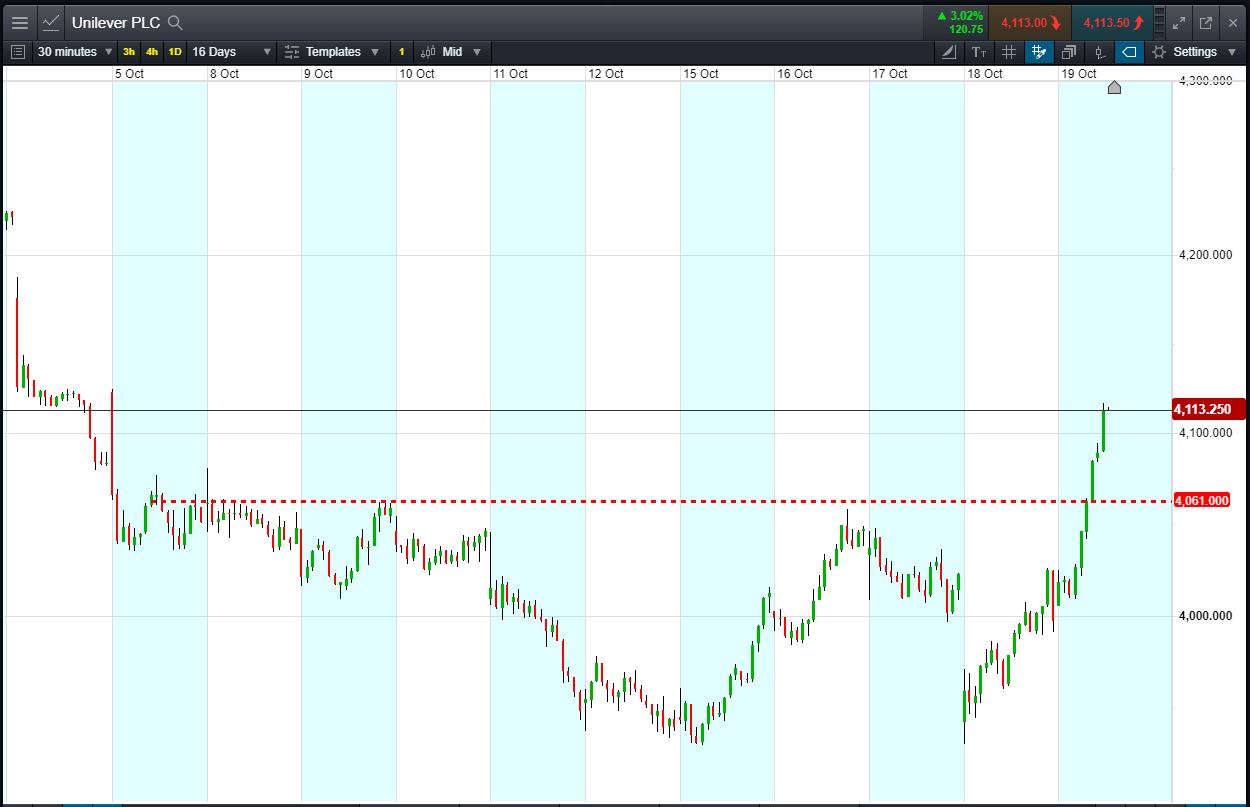
Task: Switch to the 4h timeframe shortcut
Action: coord(152,52)
